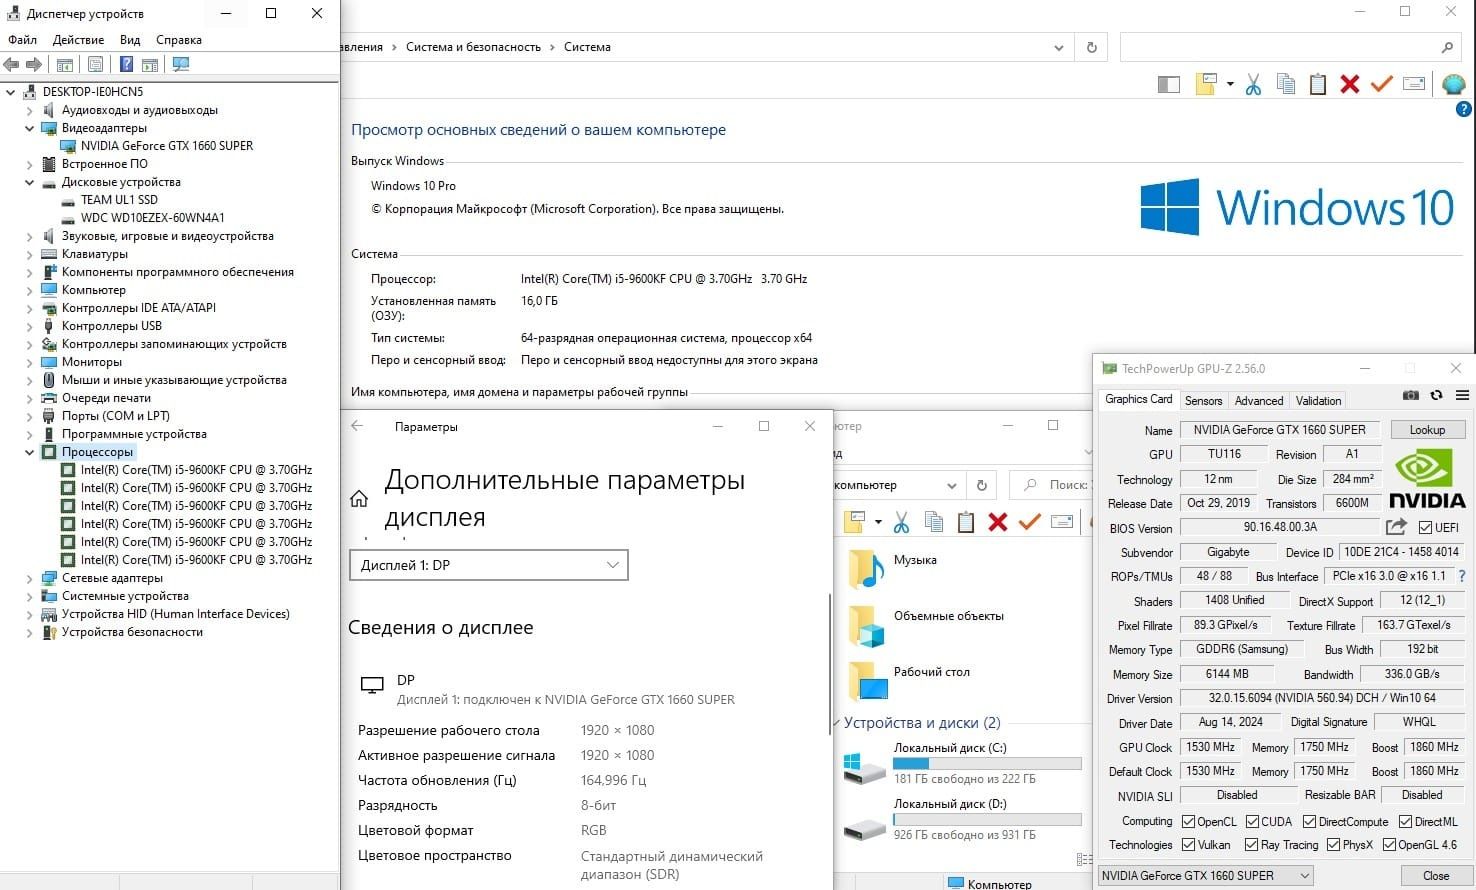Toggle the Vulkan checkbox in GPU-Z
The height and width of the screenshot is (890, 1476).
pos(1188,845)
